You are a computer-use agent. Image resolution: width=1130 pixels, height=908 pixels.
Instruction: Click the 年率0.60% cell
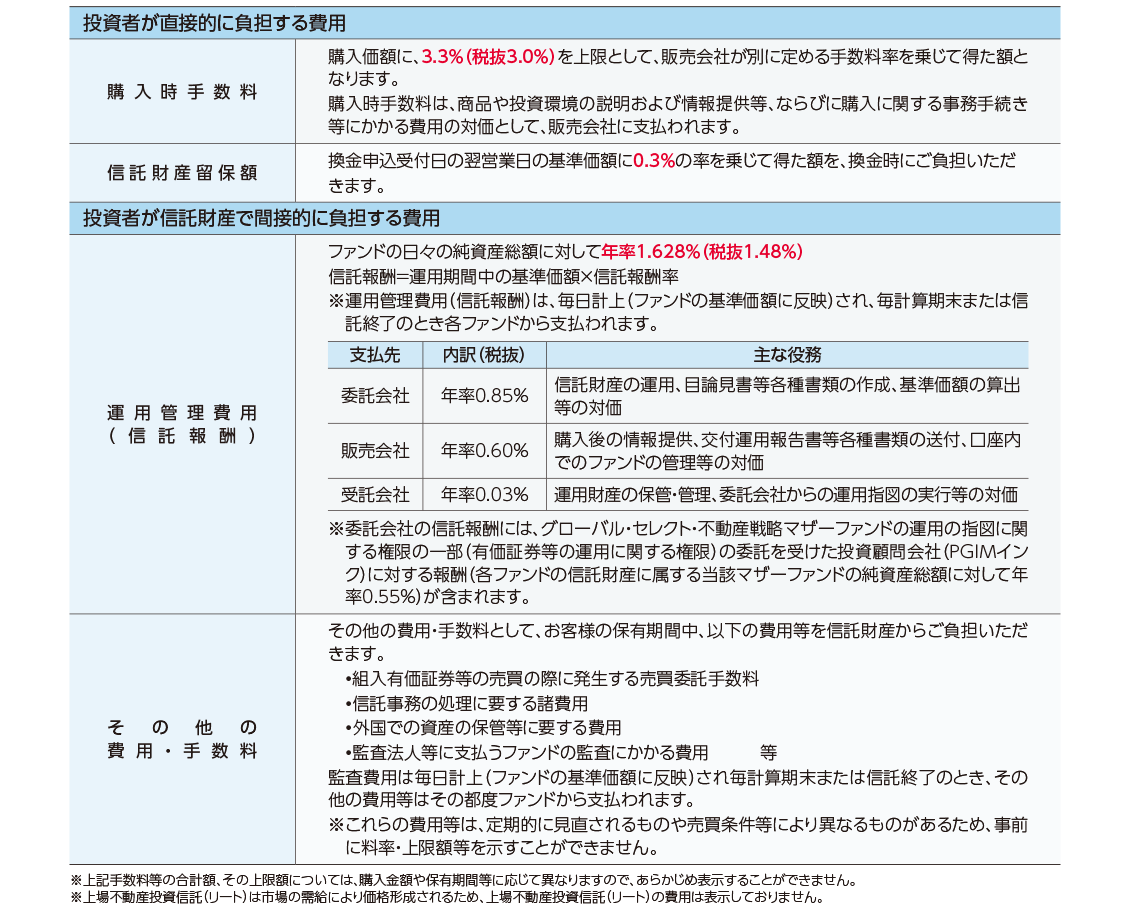coord(484,451)
